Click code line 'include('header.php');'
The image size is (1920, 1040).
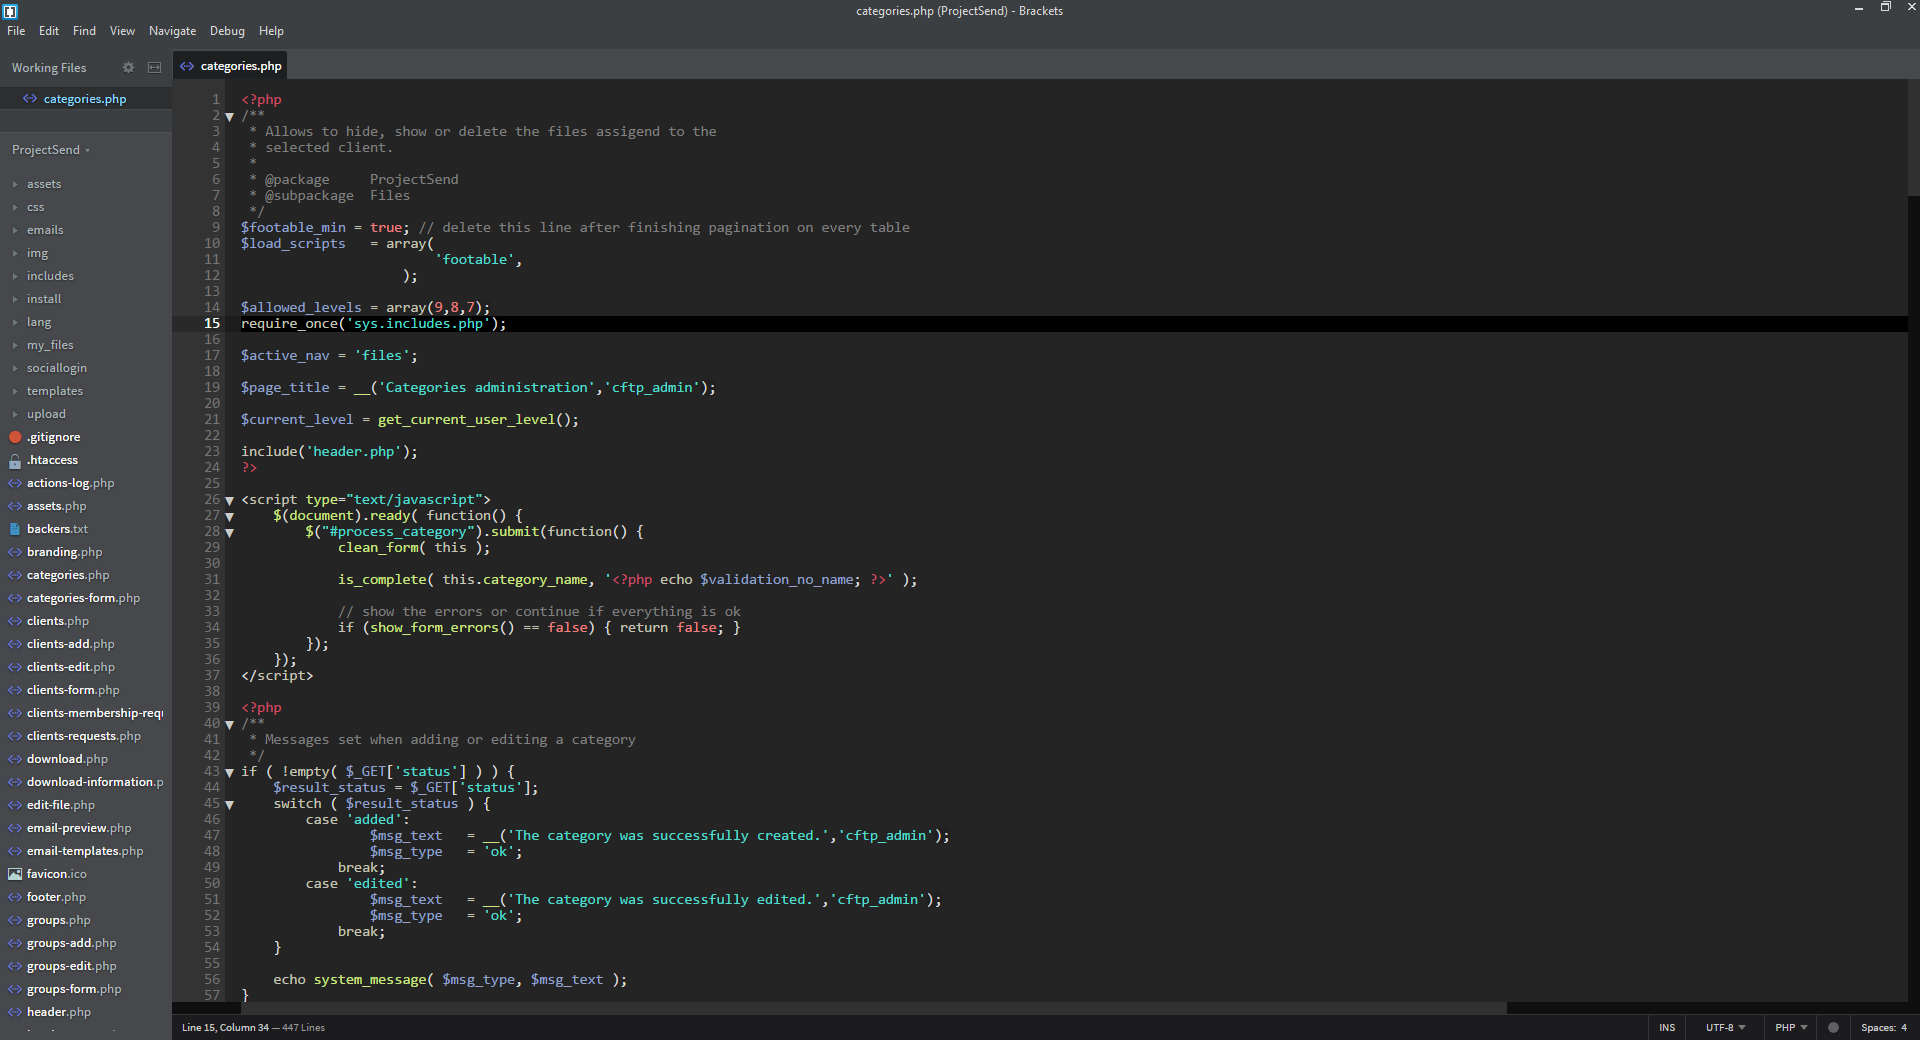click(329, 452)
